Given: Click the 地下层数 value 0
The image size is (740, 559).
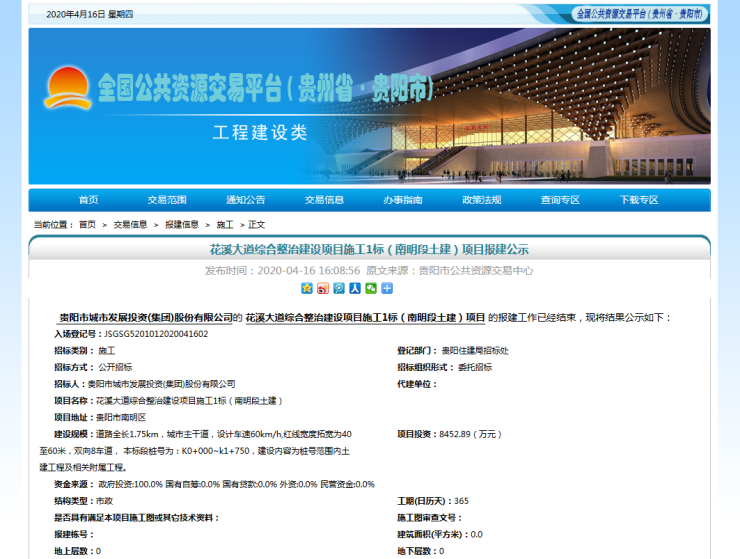Looking at the screenshot, I should (x=442, y=551).
